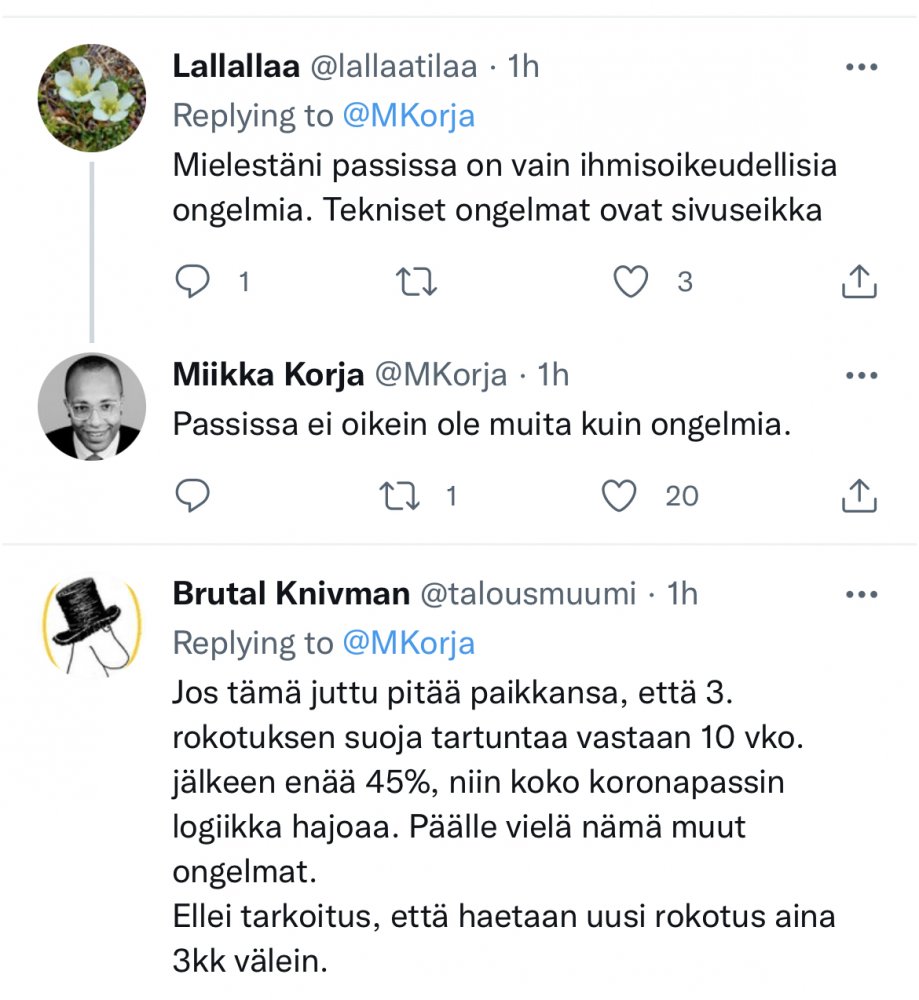Open Brutal Knivman display name profile
This screenshot has width=919, height=1000.
click(x=291, y=594)
